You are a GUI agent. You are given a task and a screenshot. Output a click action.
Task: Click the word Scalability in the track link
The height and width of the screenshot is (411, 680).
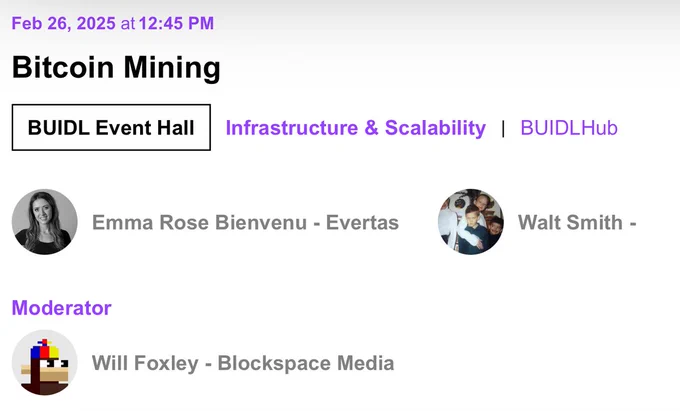[435, 128]
